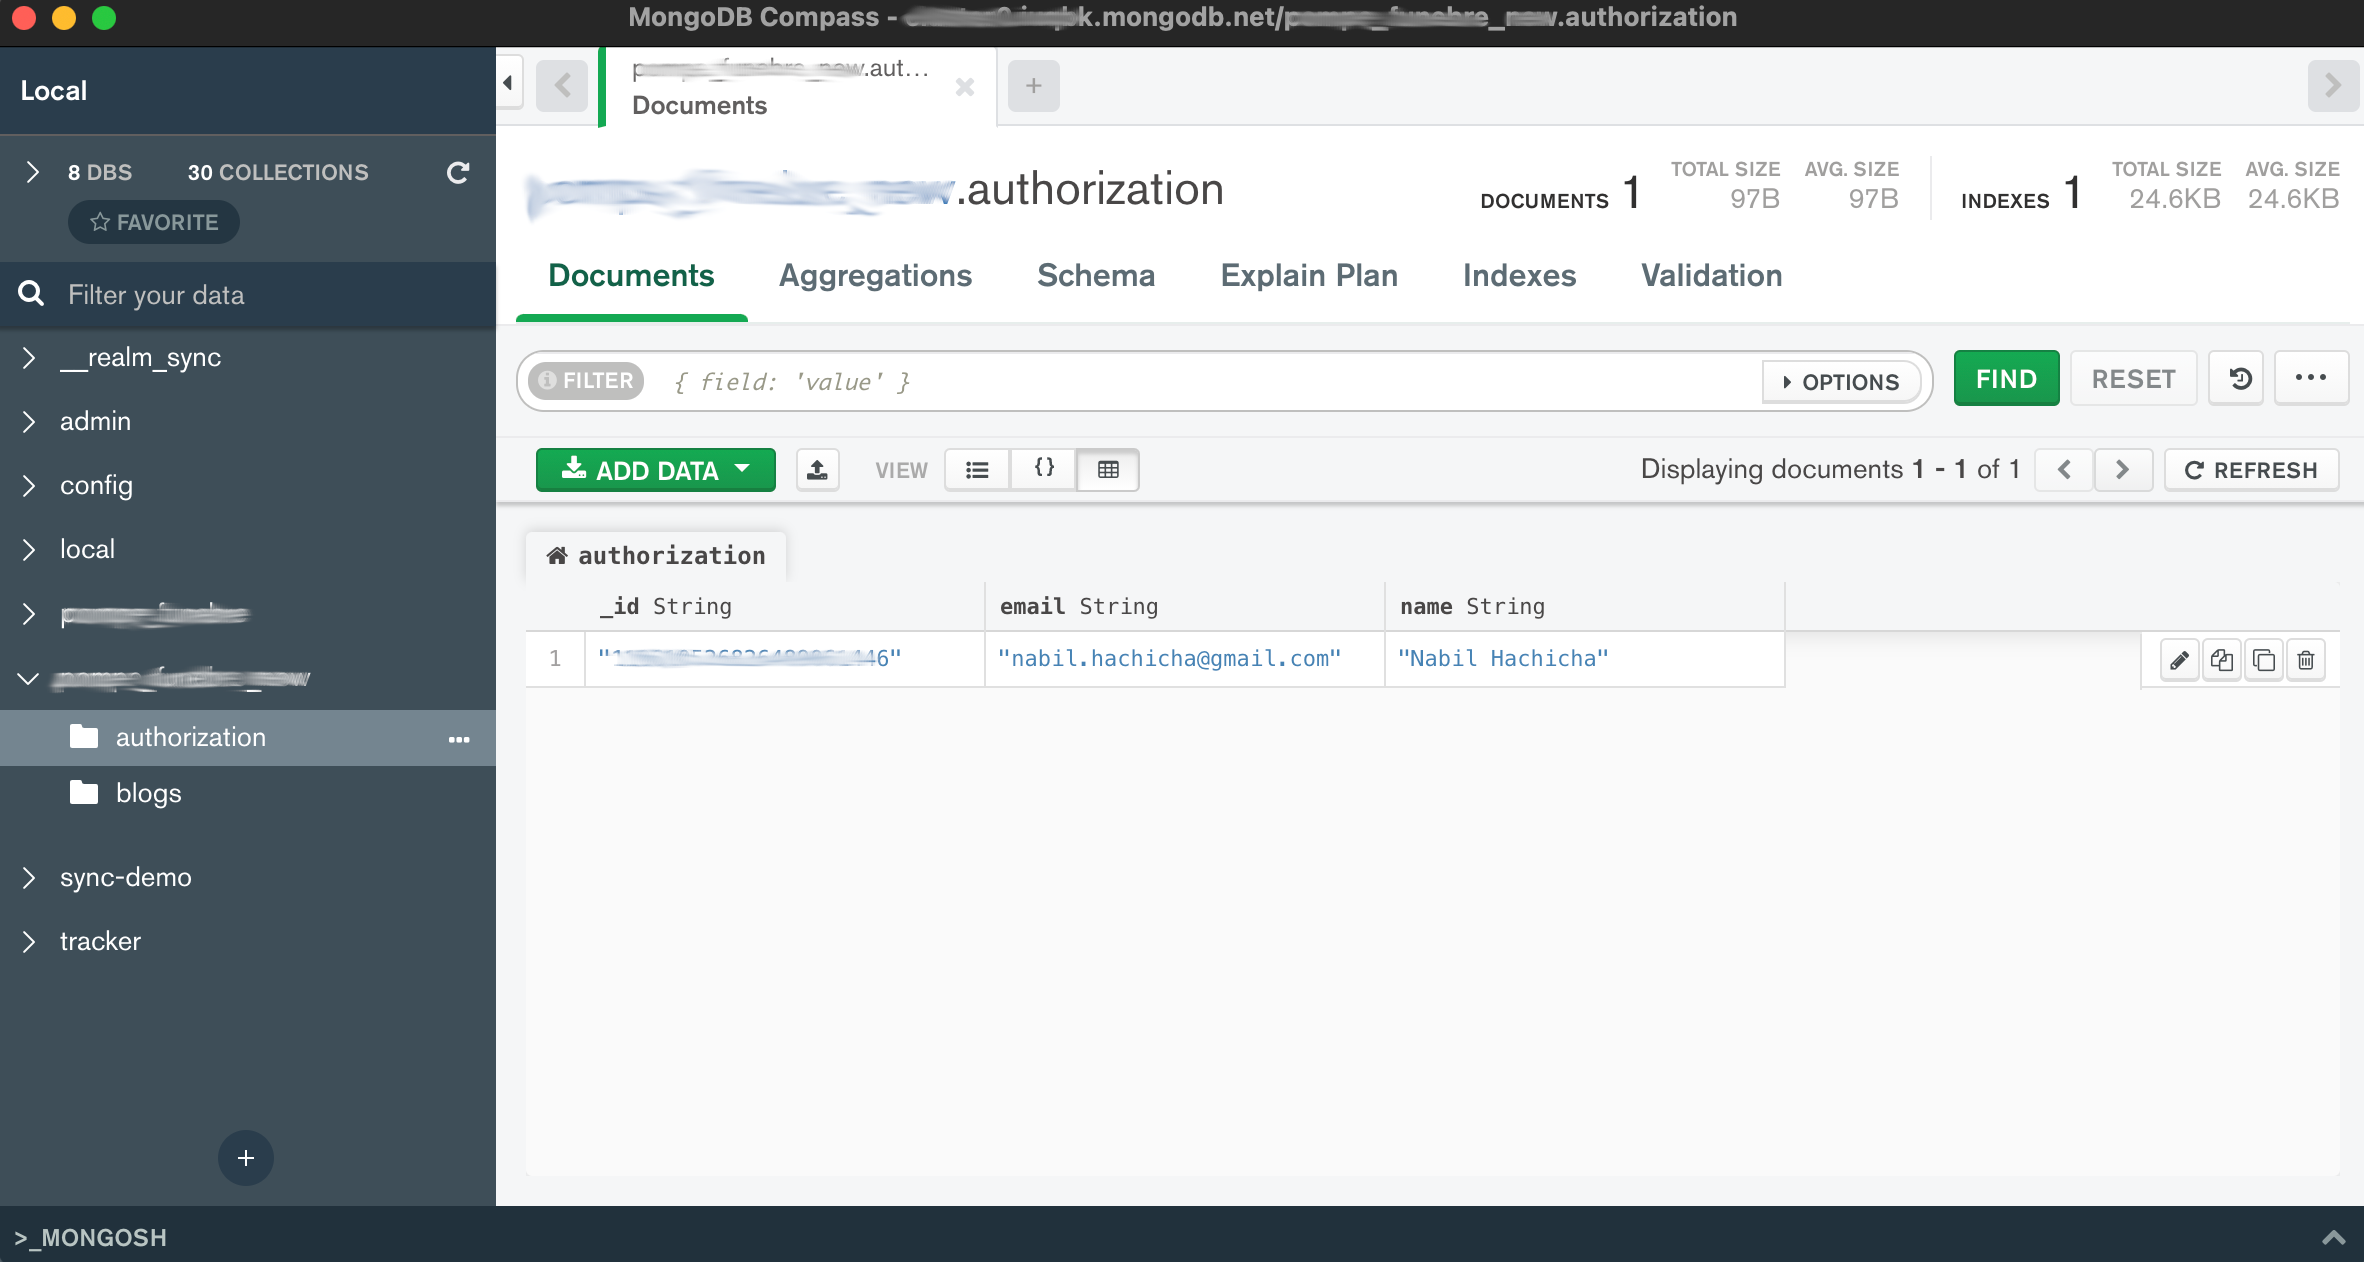Click the REFRESH button
Screen dimensions: 2364x1262
pos(2251,470)
